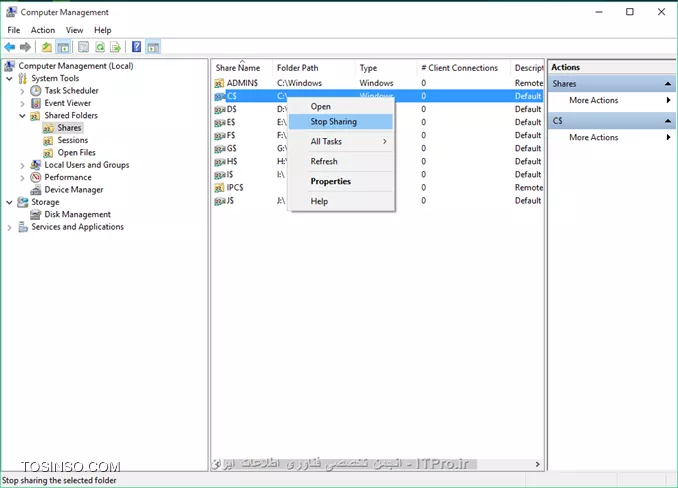Sort by Share Name column header

242,68
